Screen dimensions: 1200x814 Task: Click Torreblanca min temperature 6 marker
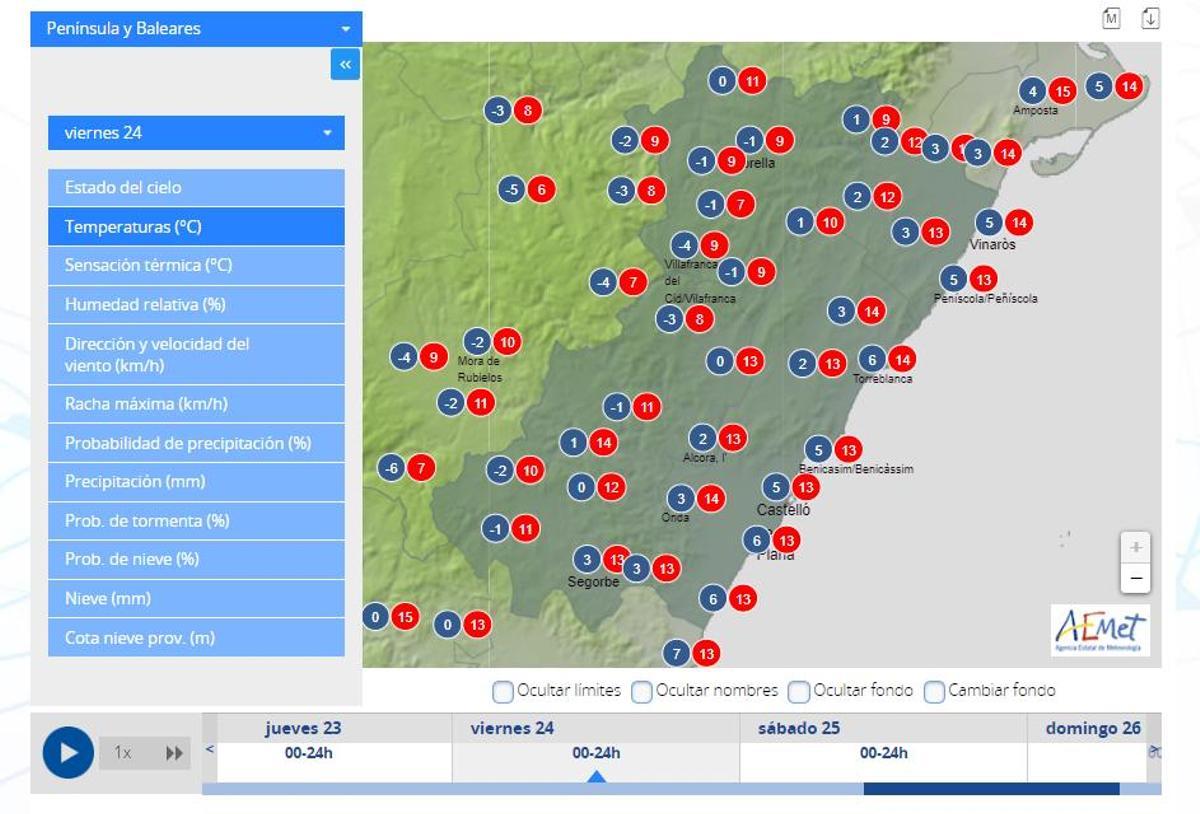coord(872,359)
